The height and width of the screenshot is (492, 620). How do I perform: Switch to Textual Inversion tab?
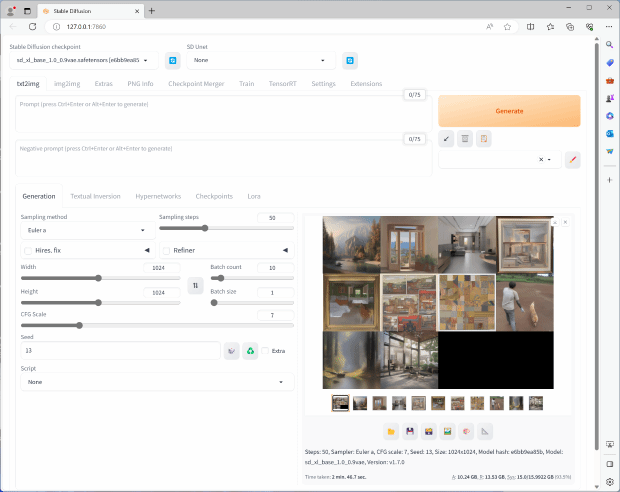pos(95,196)
